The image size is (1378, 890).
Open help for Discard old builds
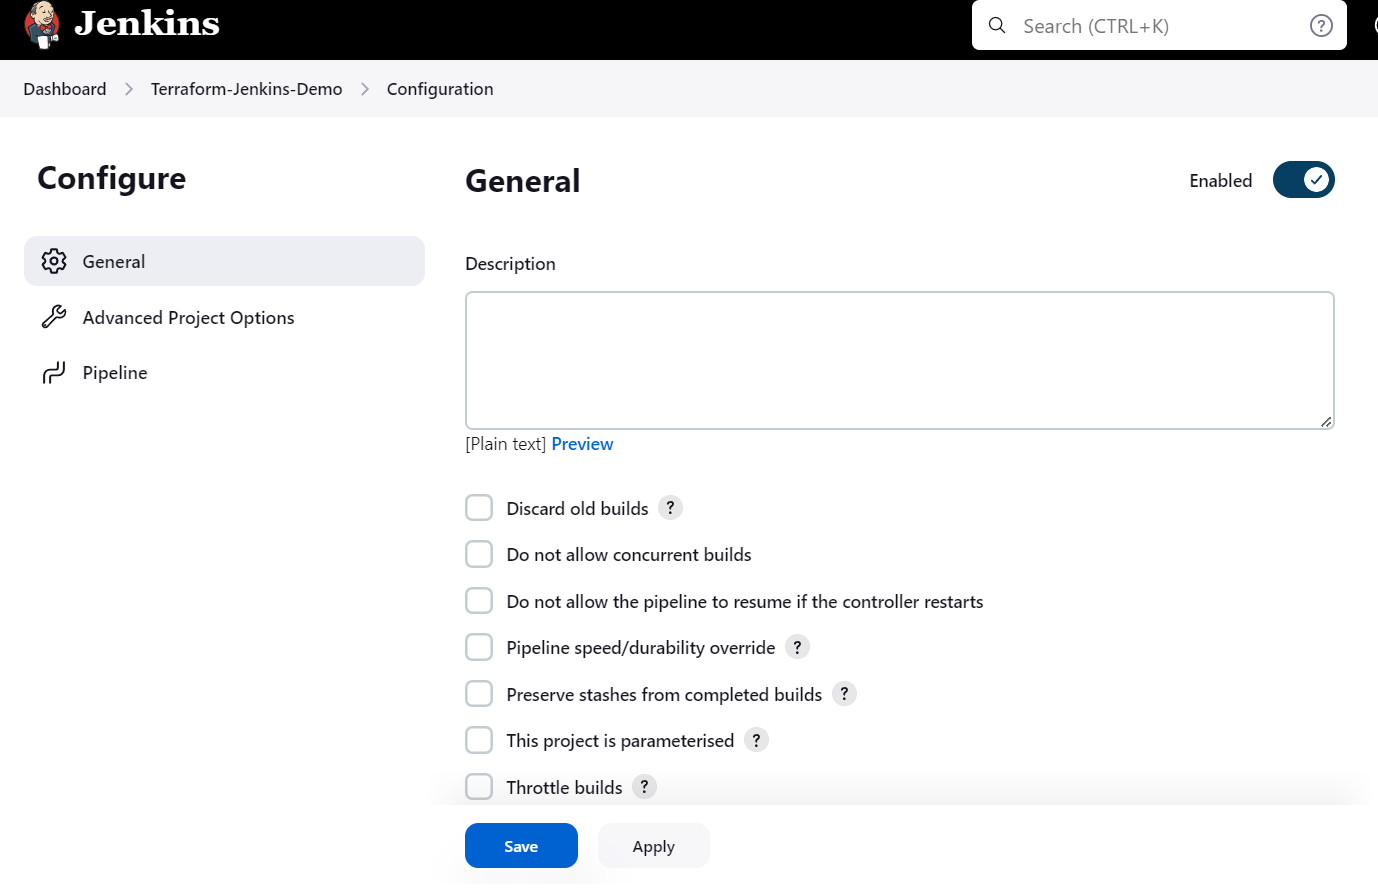671,508
